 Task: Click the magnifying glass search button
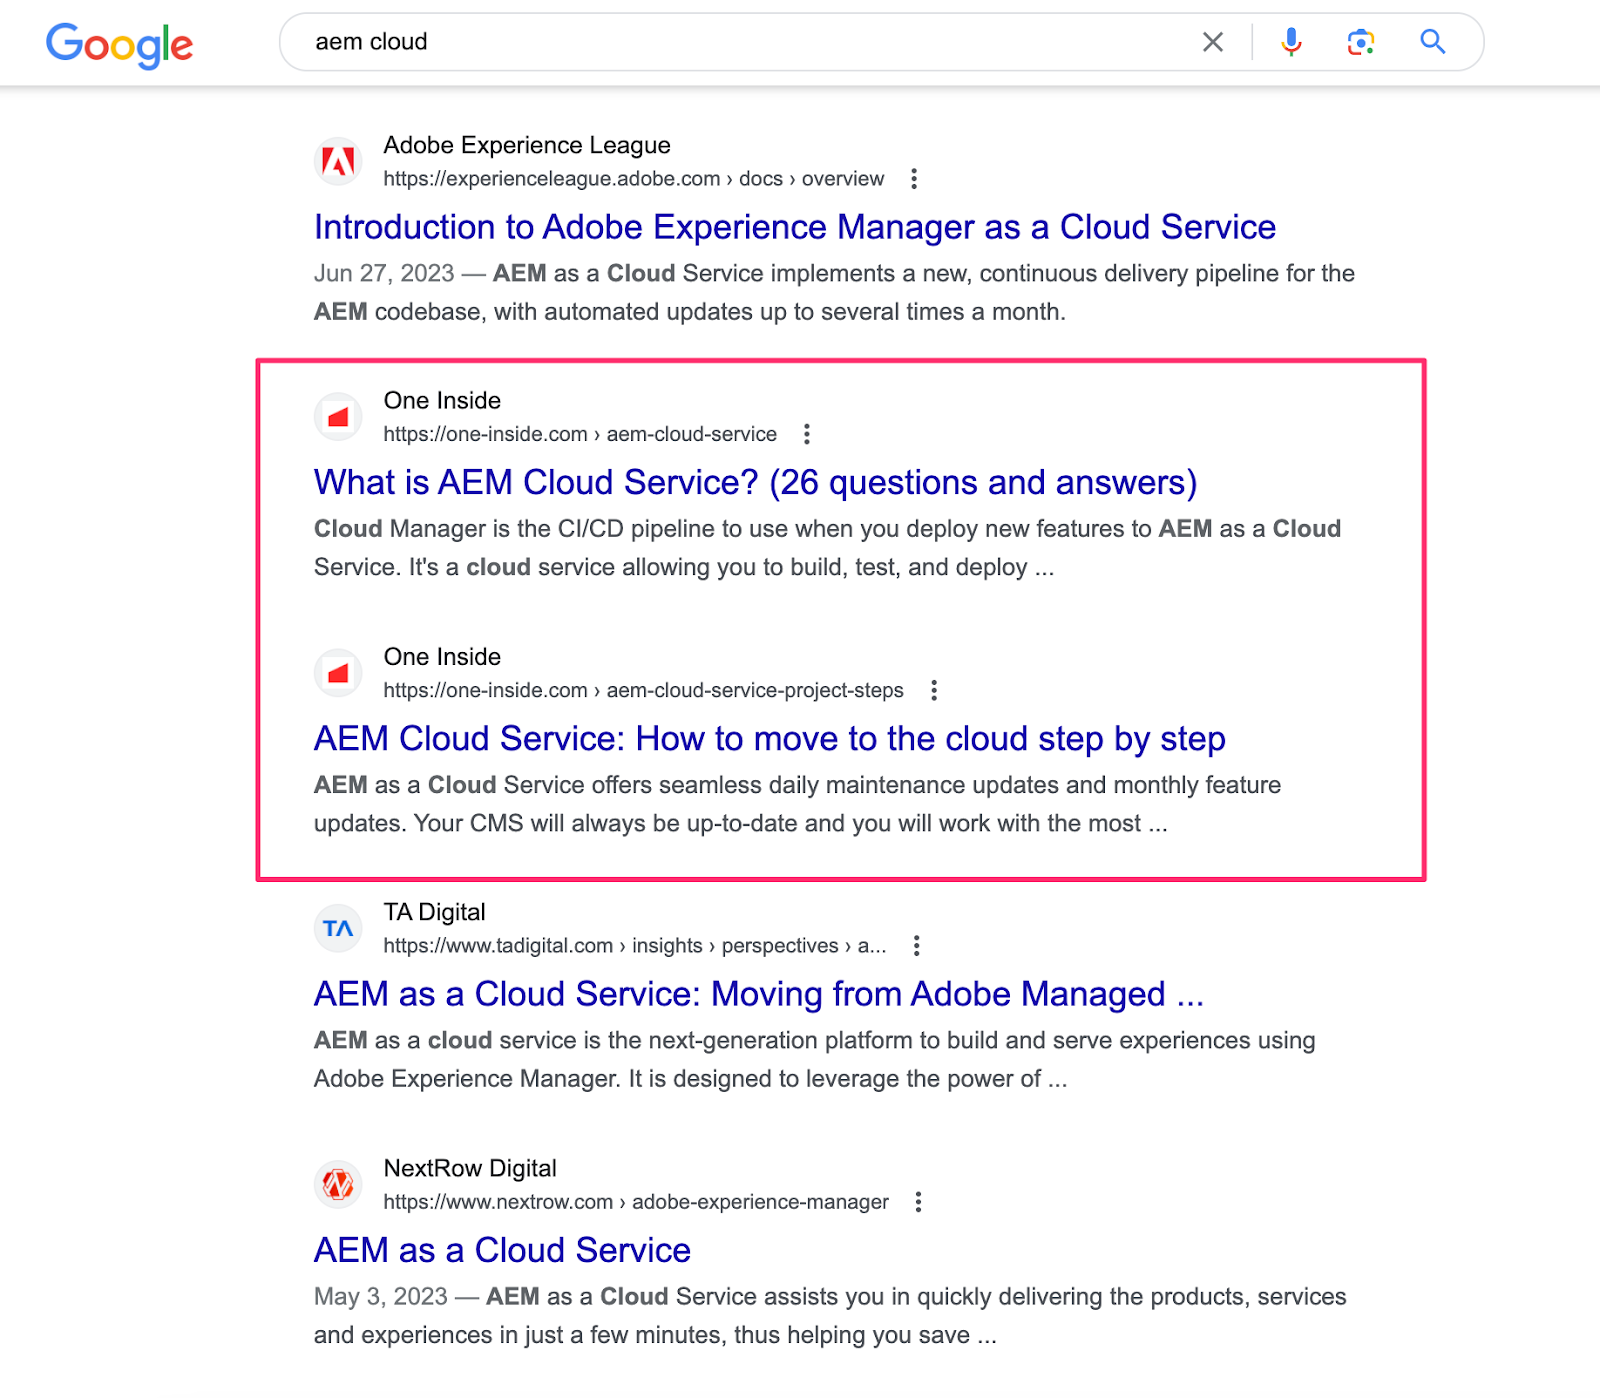(x=1432, y=42)
